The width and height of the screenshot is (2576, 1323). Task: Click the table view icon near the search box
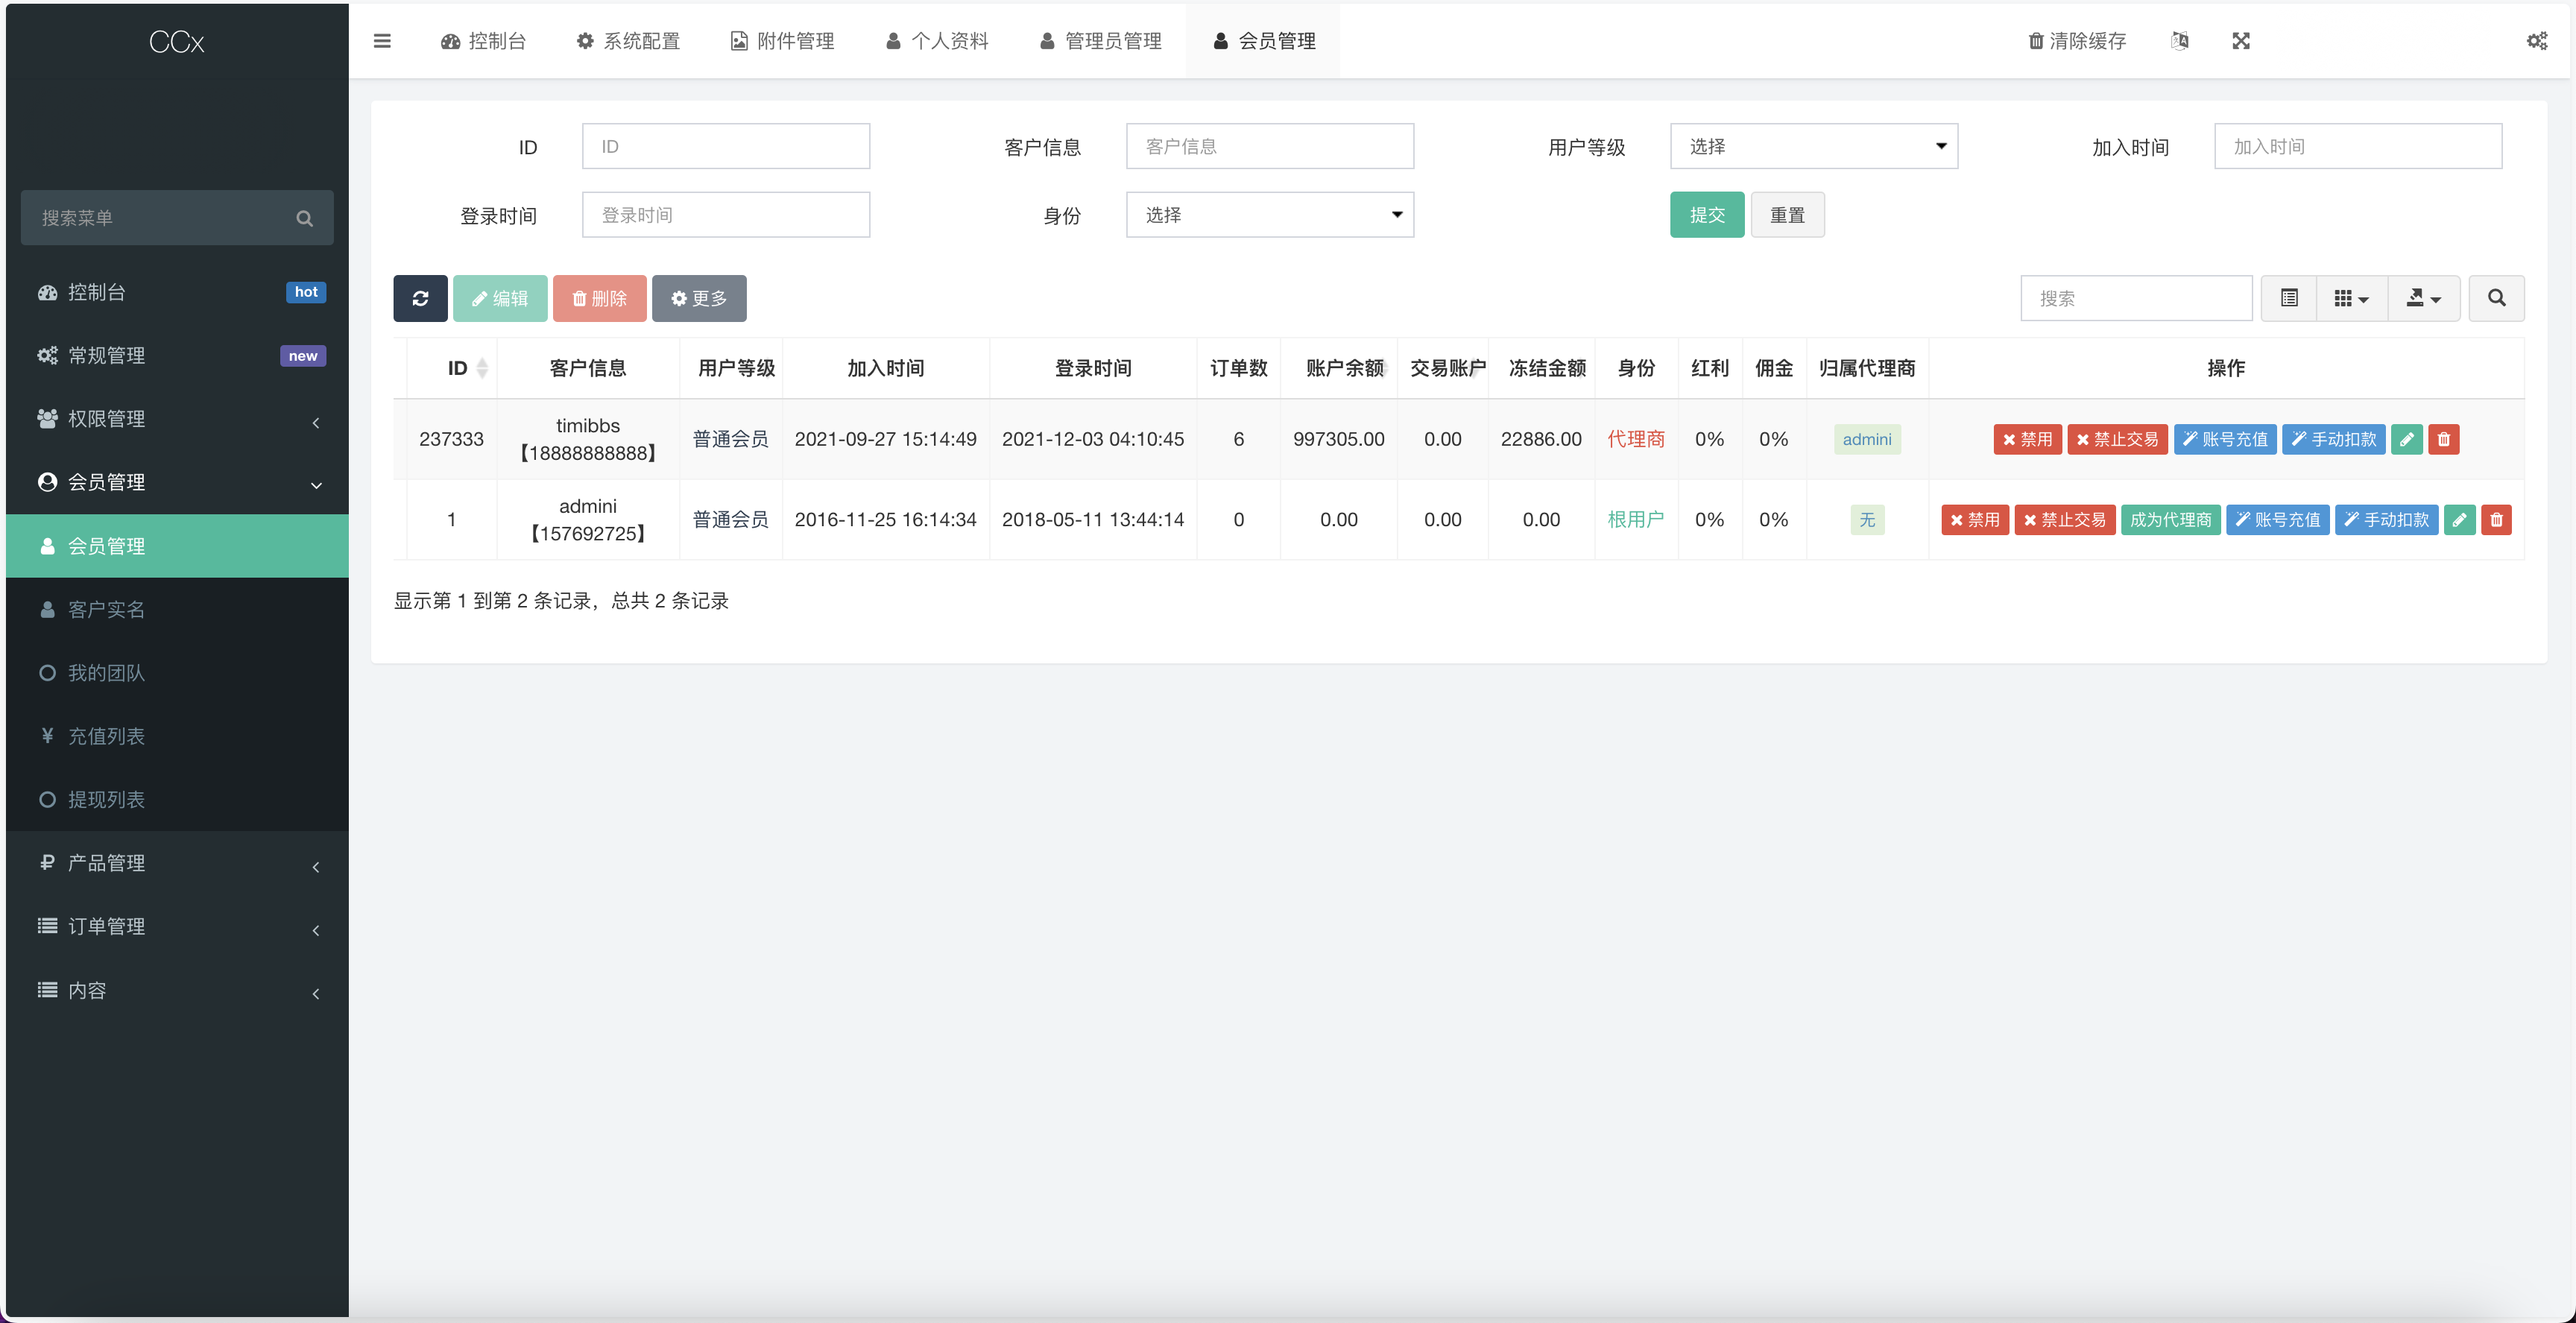tap(2288, 298)
